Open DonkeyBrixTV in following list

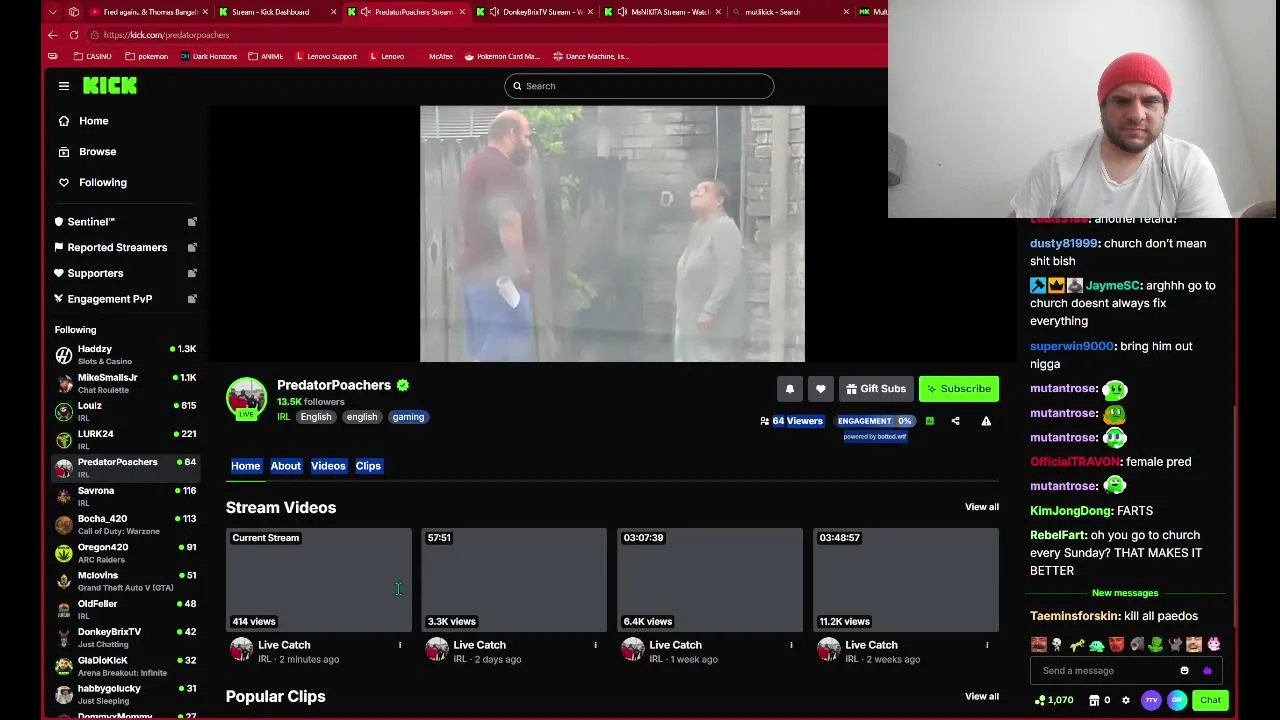(x=125, y=638)
